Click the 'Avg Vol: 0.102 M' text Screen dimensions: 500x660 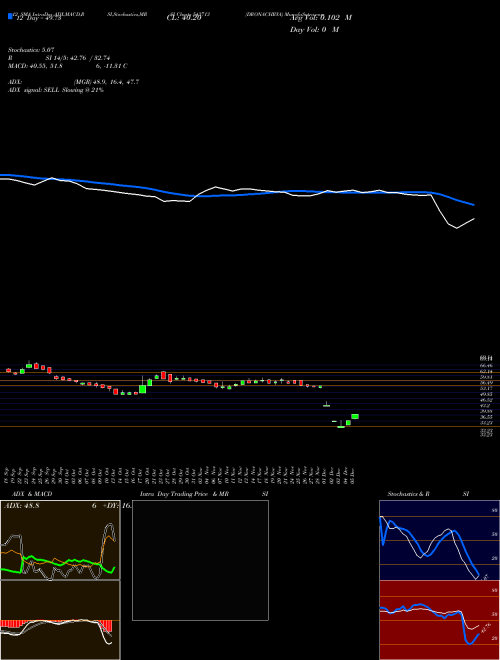320,18
